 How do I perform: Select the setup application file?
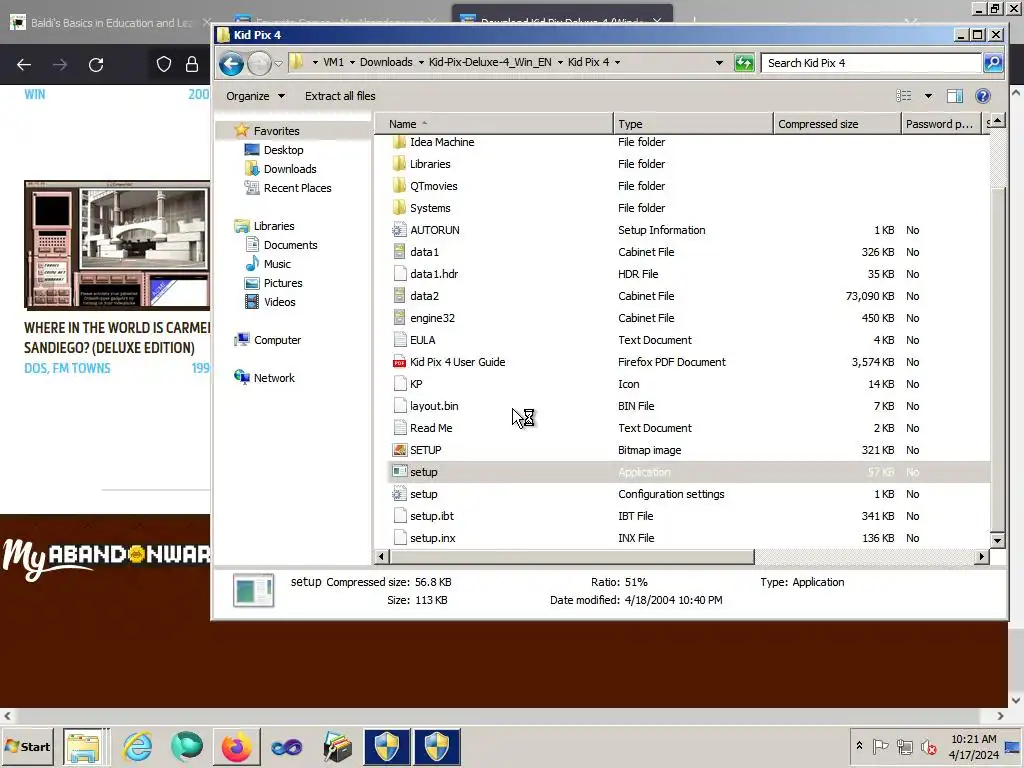689,472
